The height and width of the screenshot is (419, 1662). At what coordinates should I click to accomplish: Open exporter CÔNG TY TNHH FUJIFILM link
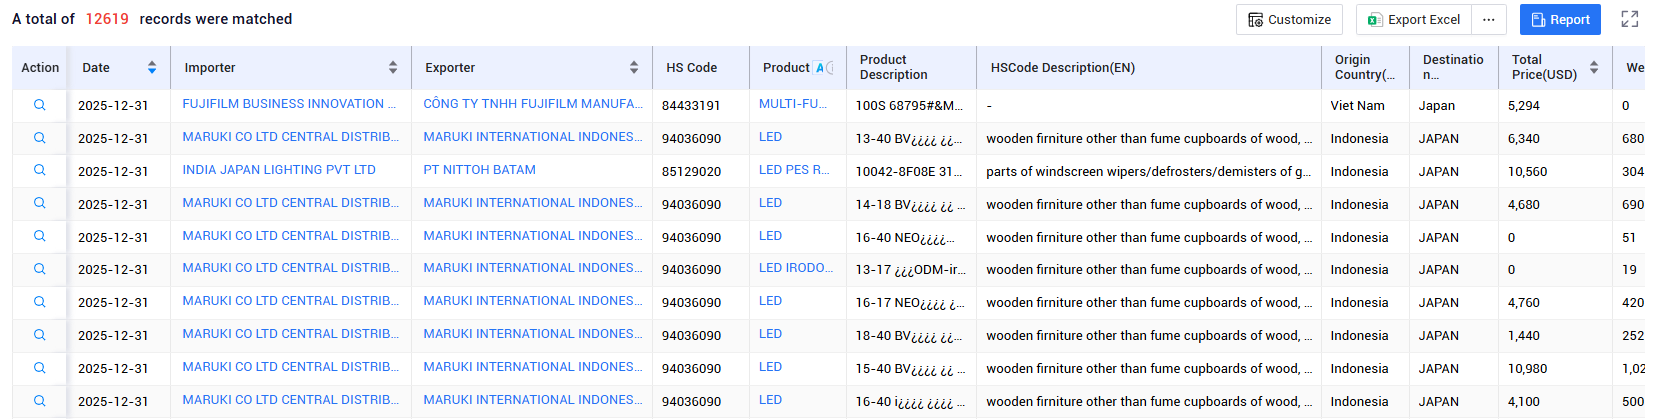pos(533,104)
